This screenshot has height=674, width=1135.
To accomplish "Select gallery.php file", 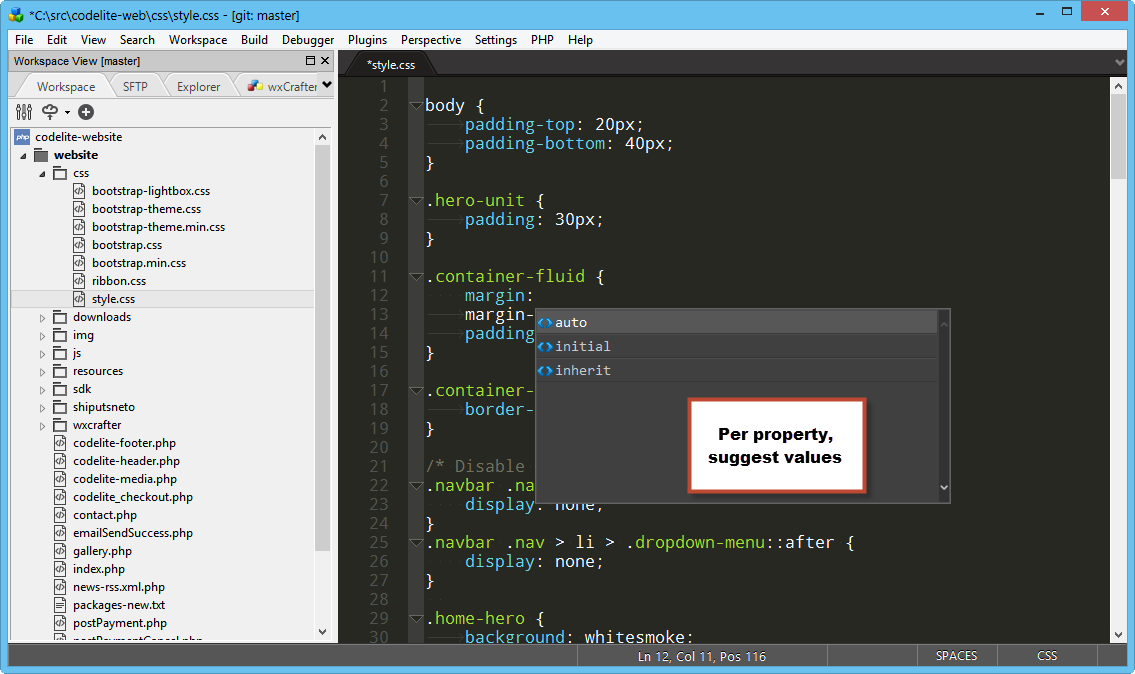I will tap(102, 552).
